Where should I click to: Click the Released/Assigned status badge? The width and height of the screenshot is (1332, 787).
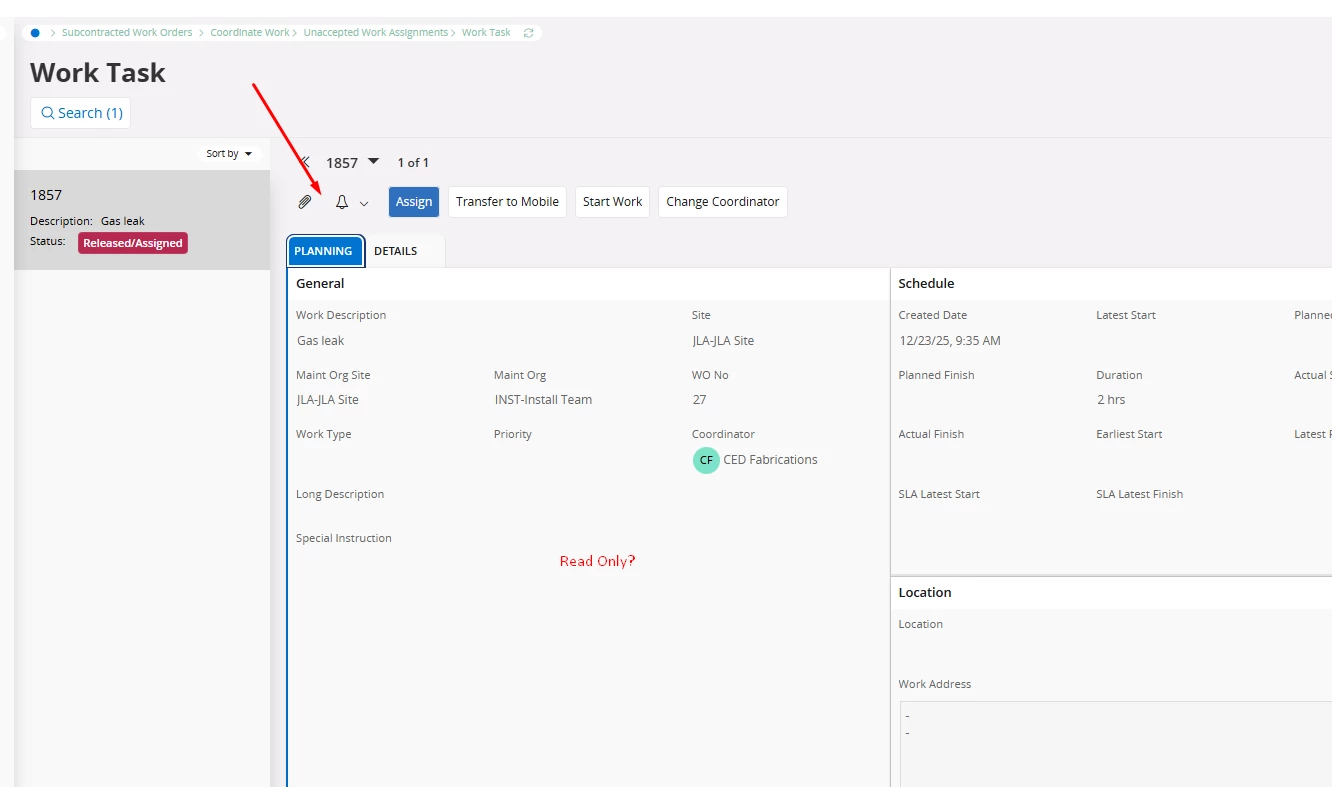(133, 243)
